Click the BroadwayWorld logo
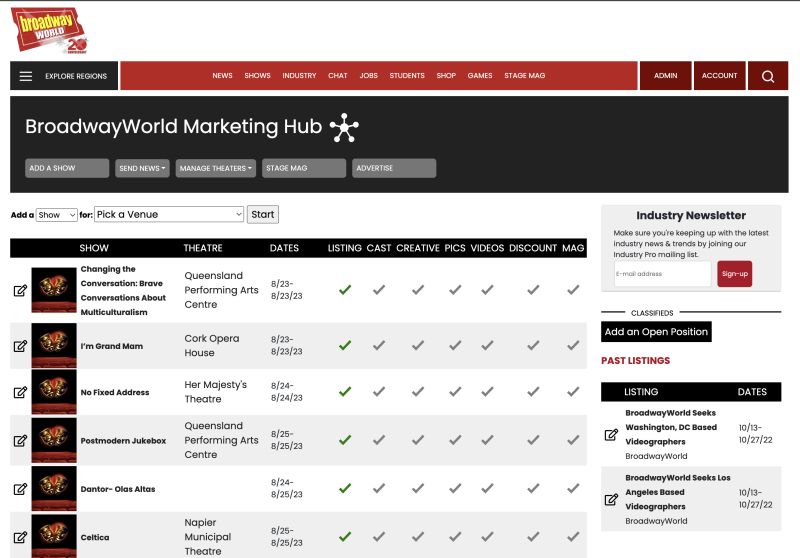Viewport: 800px width, 558px height. coord(50,30)
